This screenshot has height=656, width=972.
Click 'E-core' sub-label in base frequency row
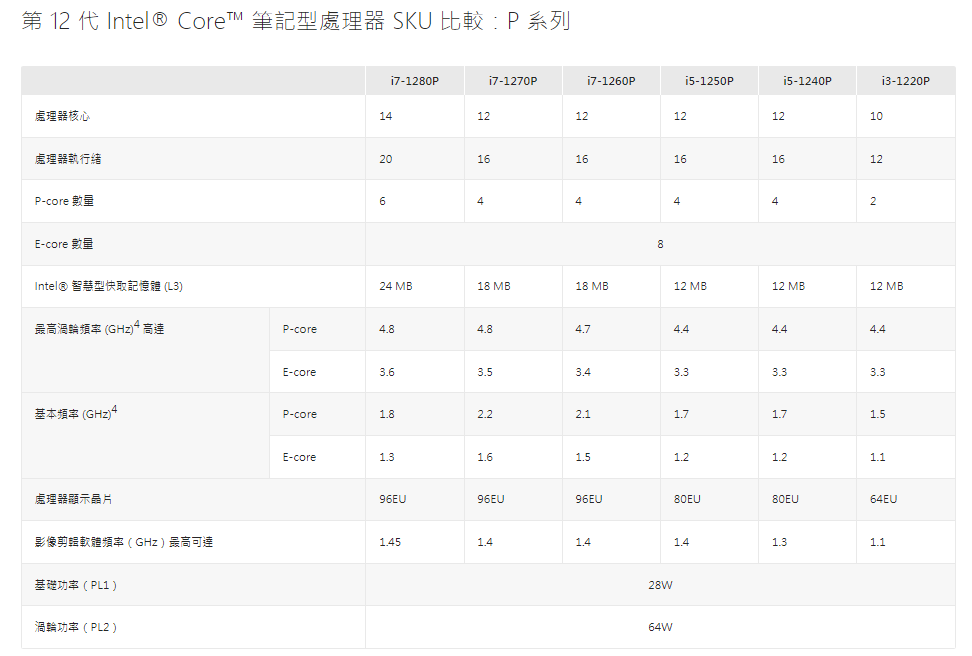click(299, 457)
